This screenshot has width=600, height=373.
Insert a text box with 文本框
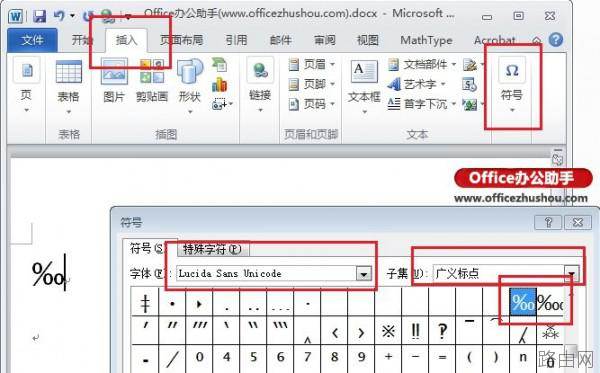[x=364, y=87]
